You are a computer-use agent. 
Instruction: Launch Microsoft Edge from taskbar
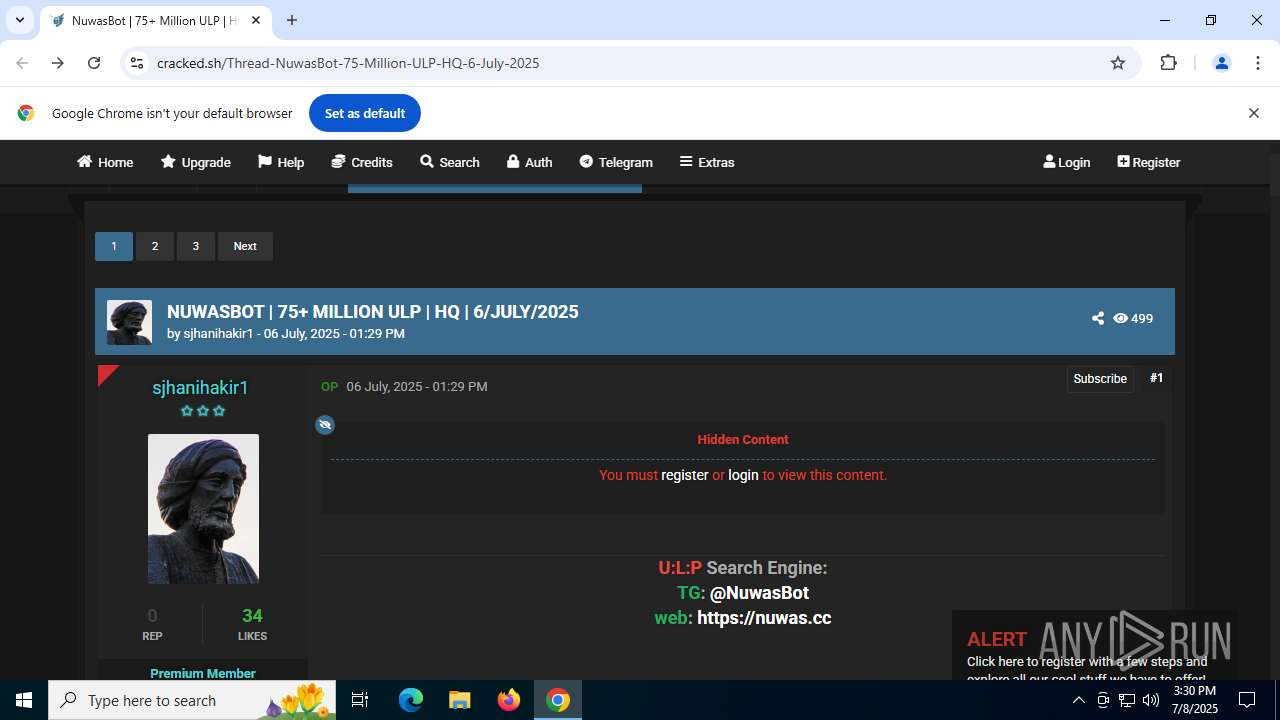click(411, 700)
